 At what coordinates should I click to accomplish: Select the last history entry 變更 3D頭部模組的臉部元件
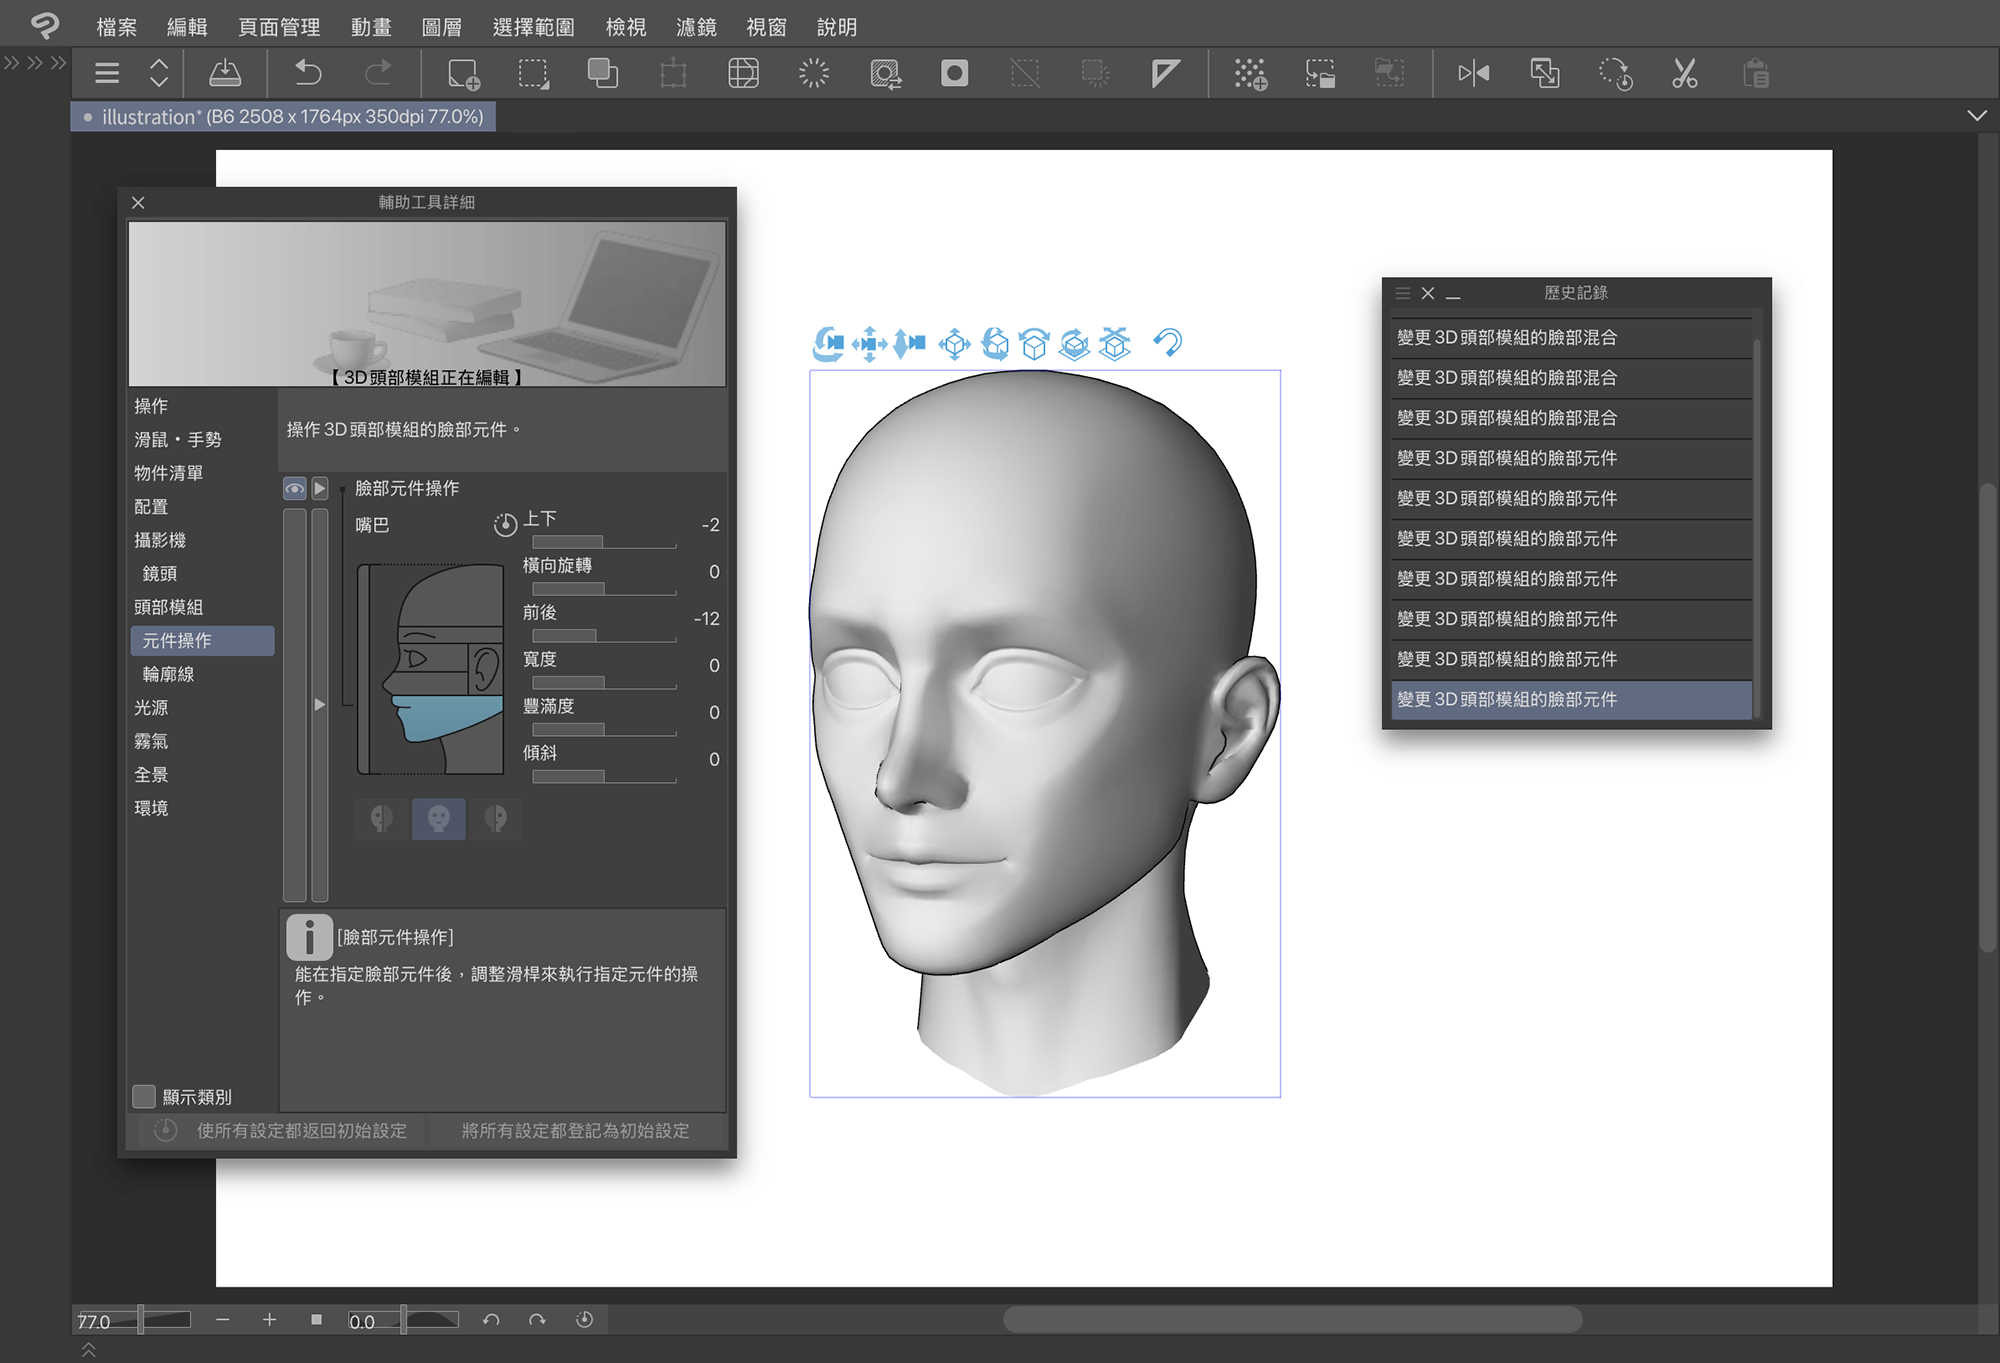[1571, 700]
